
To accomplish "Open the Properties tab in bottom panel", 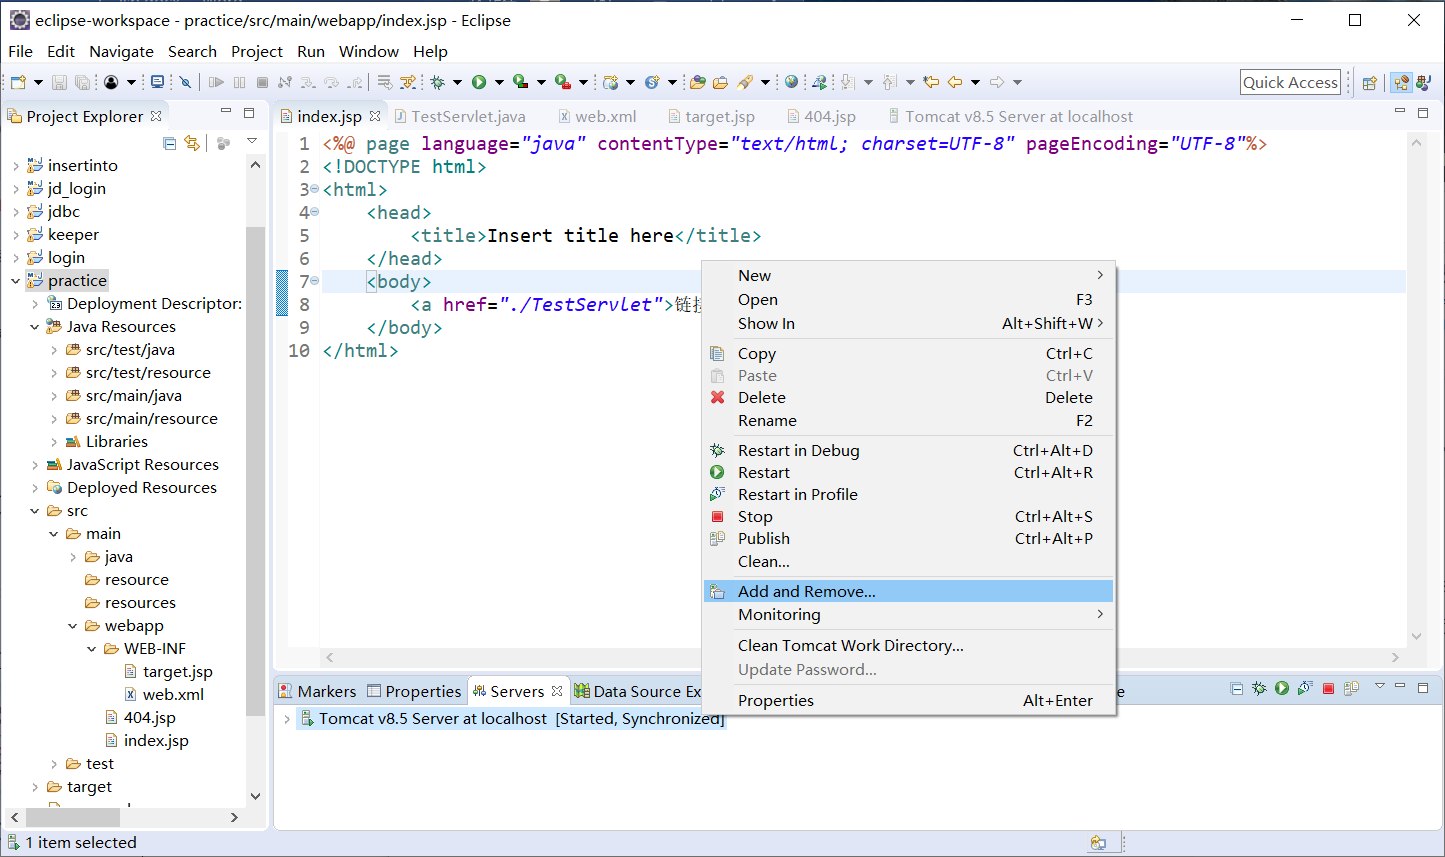I will pos(414,691).
